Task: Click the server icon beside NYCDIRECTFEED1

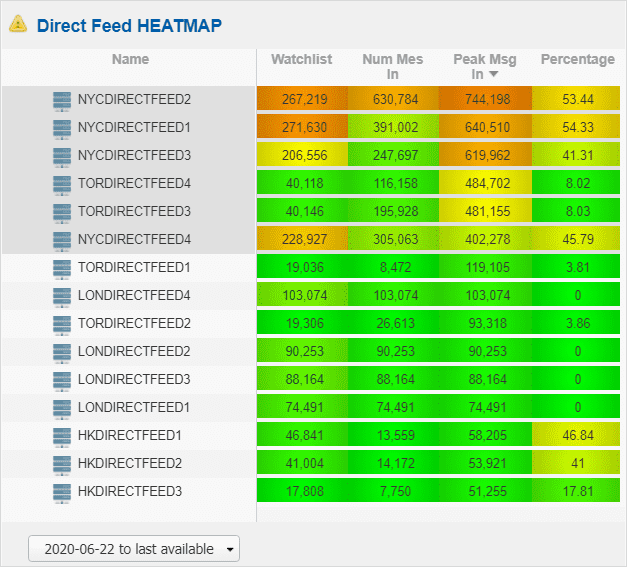Action: click(62, 128)
